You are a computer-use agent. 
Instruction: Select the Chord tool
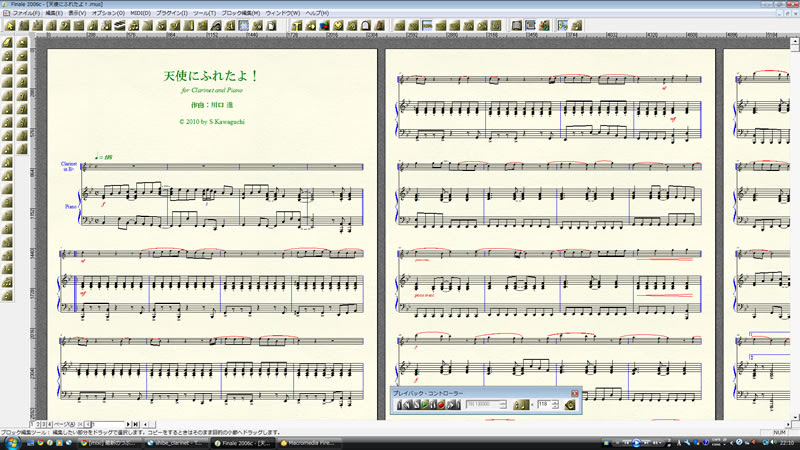point(203,26)
